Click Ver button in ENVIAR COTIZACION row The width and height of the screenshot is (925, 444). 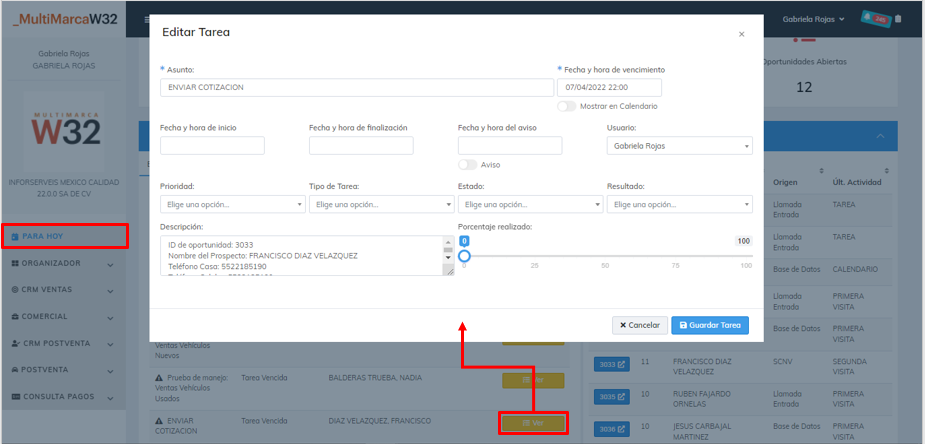(533, 423)
